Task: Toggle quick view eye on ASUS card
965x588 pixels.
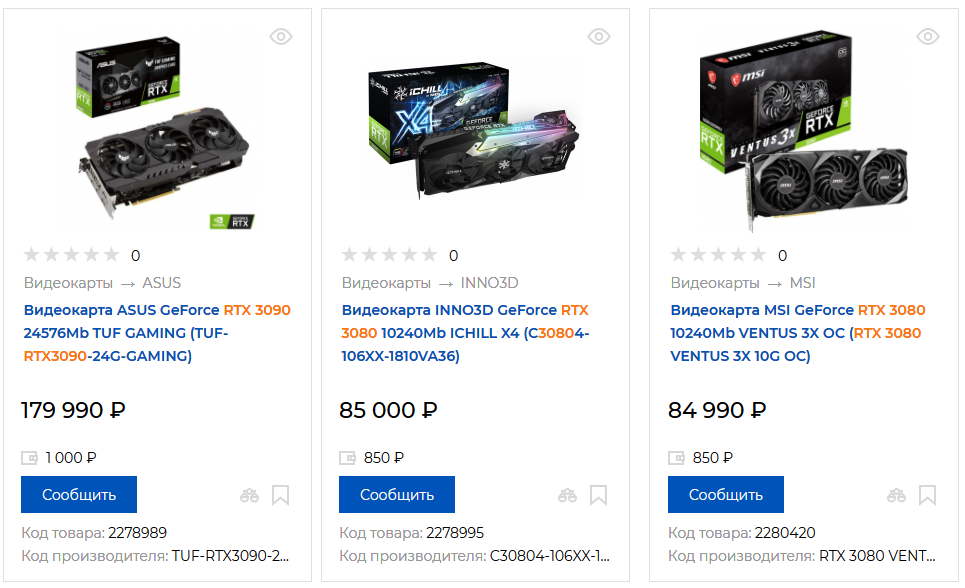Action: pos(281,37)
